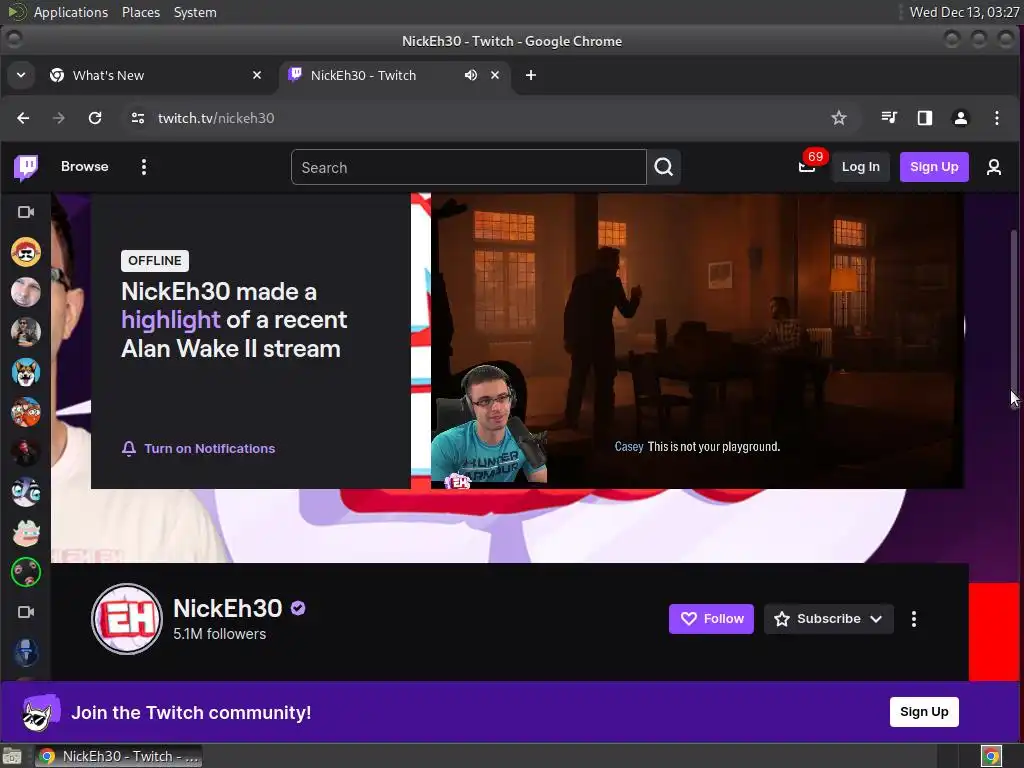Open Chrome media controls icon
The height and width of the screenshot is (768, 1024).
pyautogui.click(x=889, y=118)
